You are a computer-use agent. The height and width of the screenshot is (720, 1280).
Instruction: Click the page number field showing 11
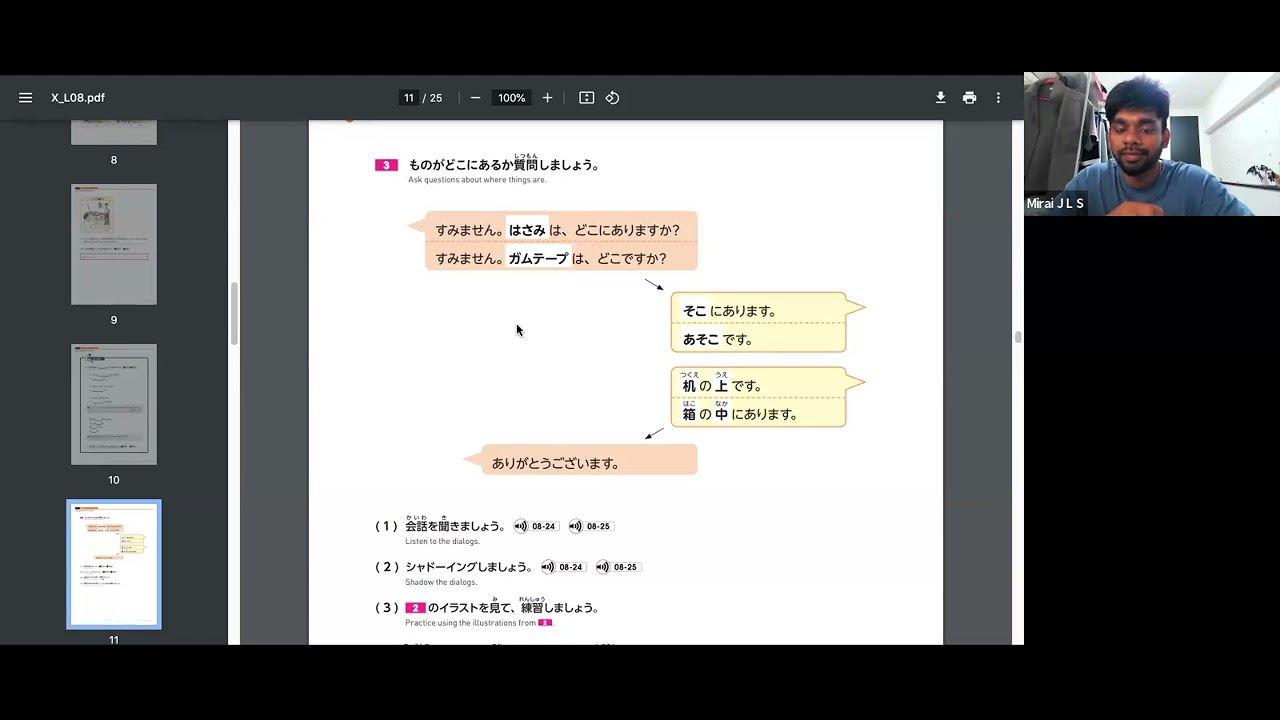coord(408,98)
